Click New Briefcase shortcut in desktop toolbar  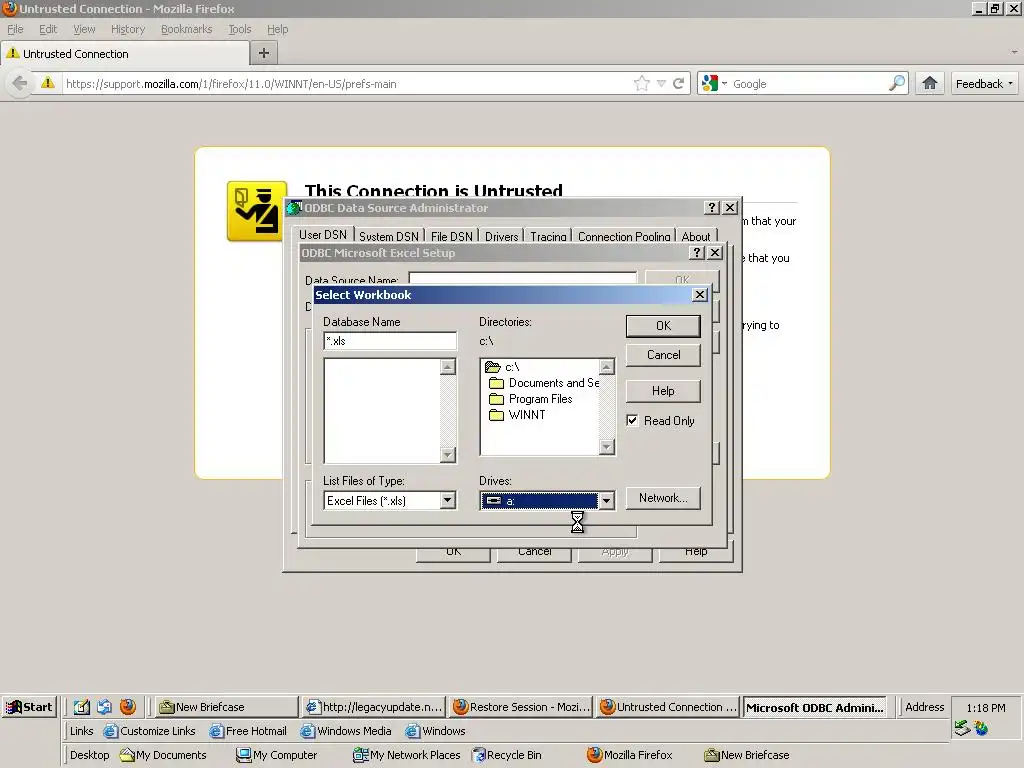[746, 755]
